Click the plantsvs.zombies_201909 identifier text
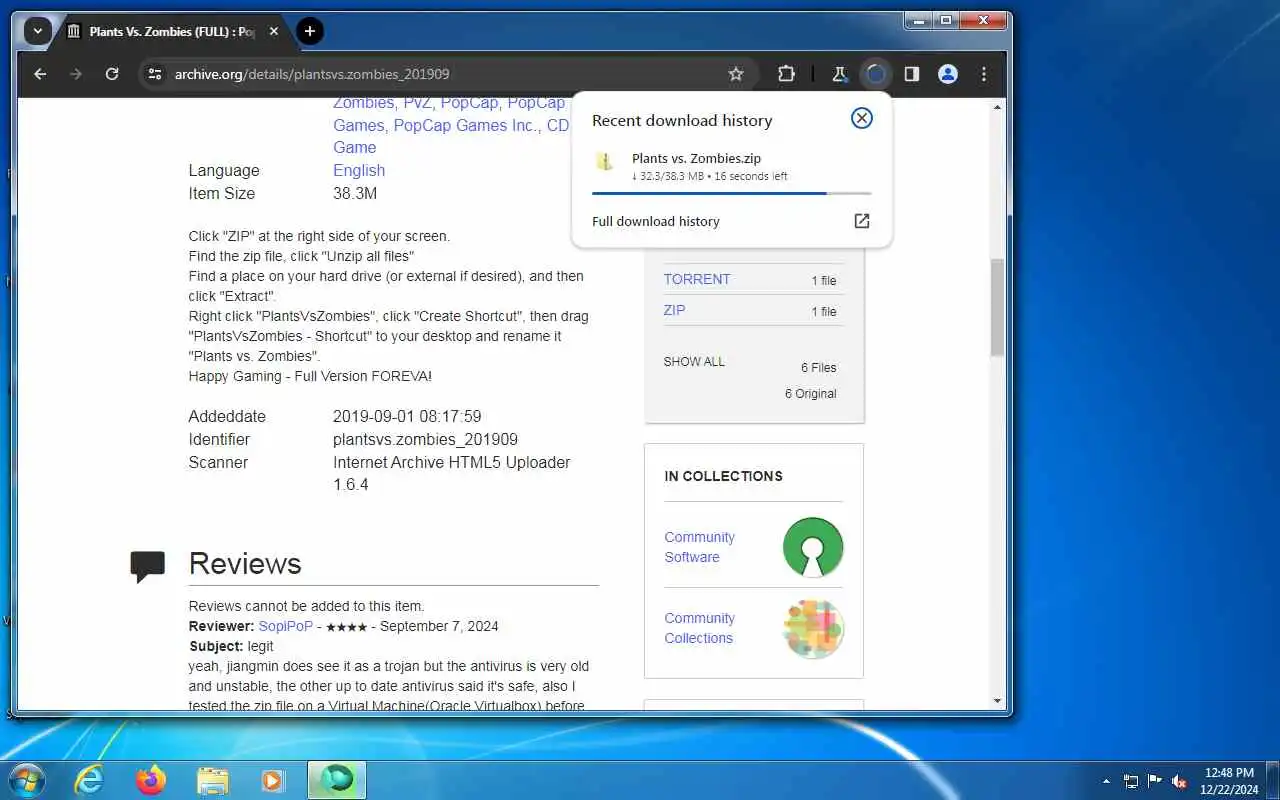 pos(425,439)
